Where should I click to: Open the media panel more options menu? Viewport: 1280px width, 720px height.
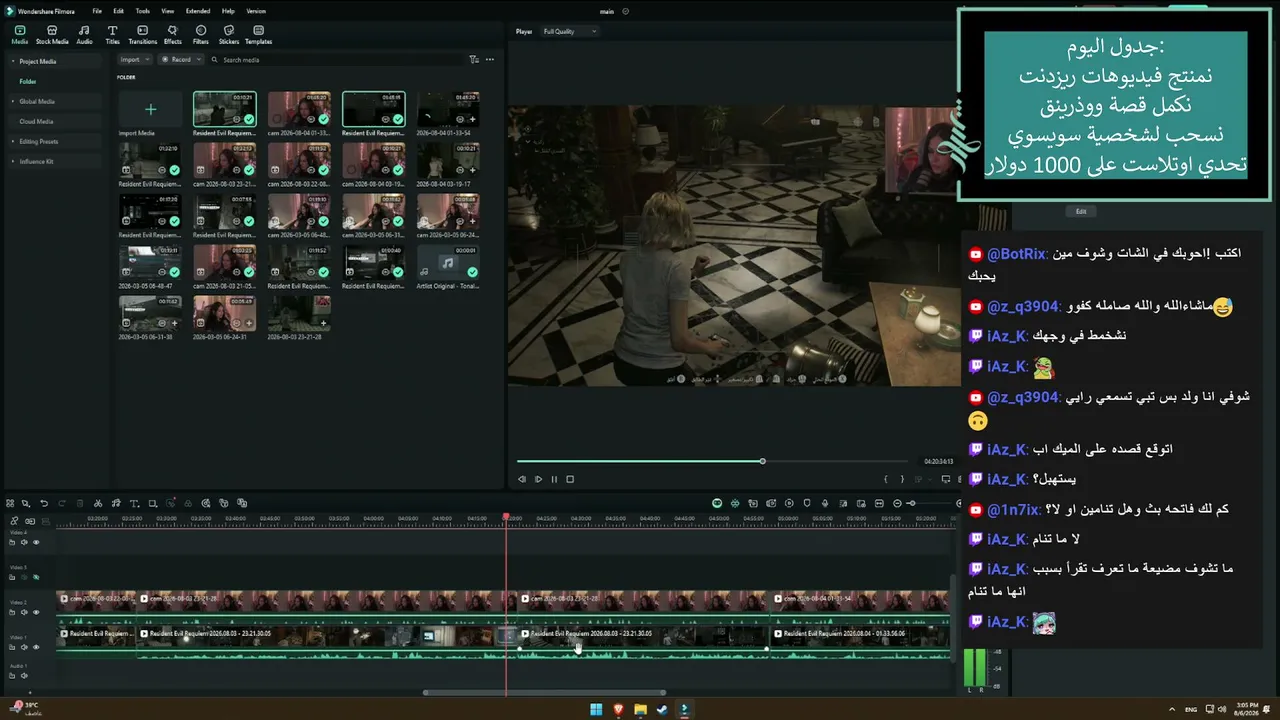(x=490, y=60)
